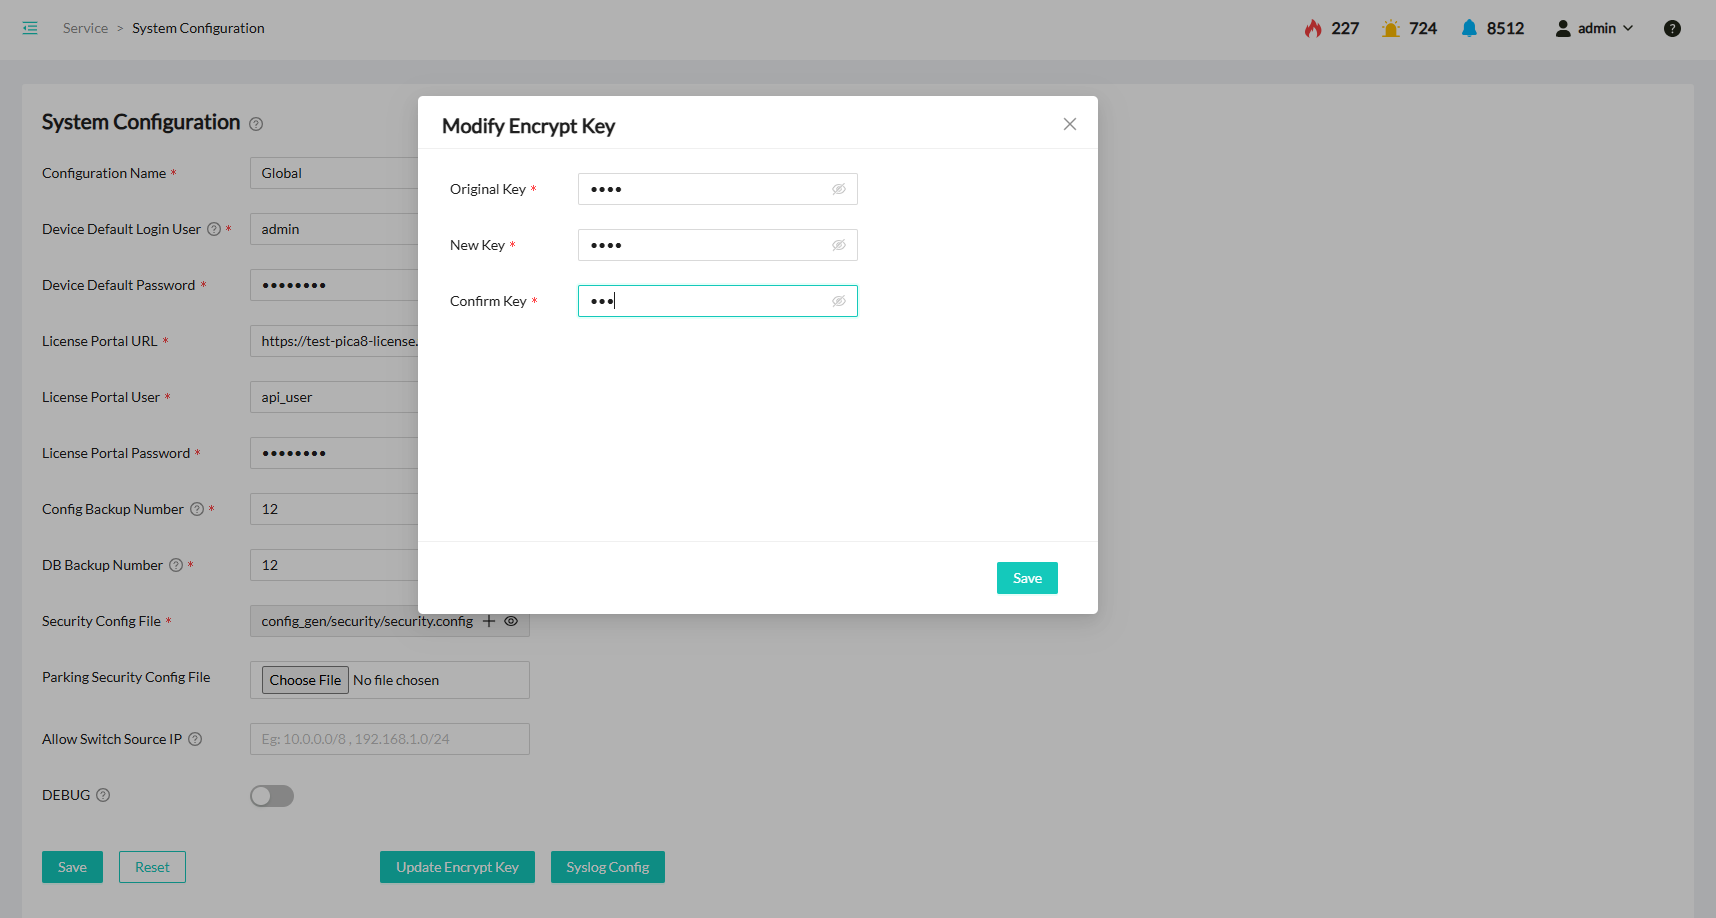This screenshot has width=1716, height=918.
Task: Open the help question mark icon
Action: pos(1672,28)
